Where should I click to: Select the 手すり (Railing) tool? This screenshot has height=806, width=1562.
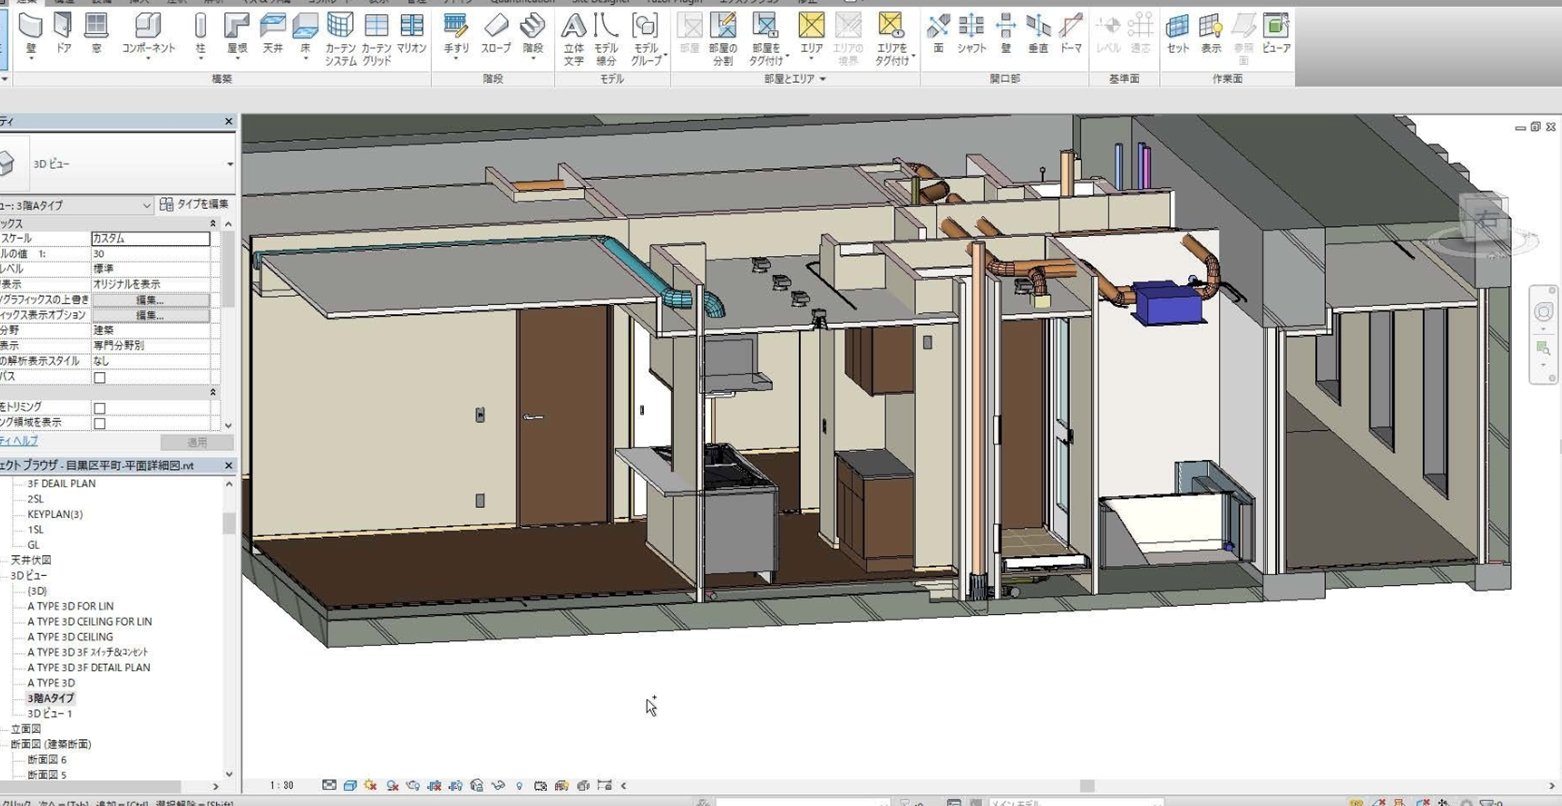click(x=456, y=35)
